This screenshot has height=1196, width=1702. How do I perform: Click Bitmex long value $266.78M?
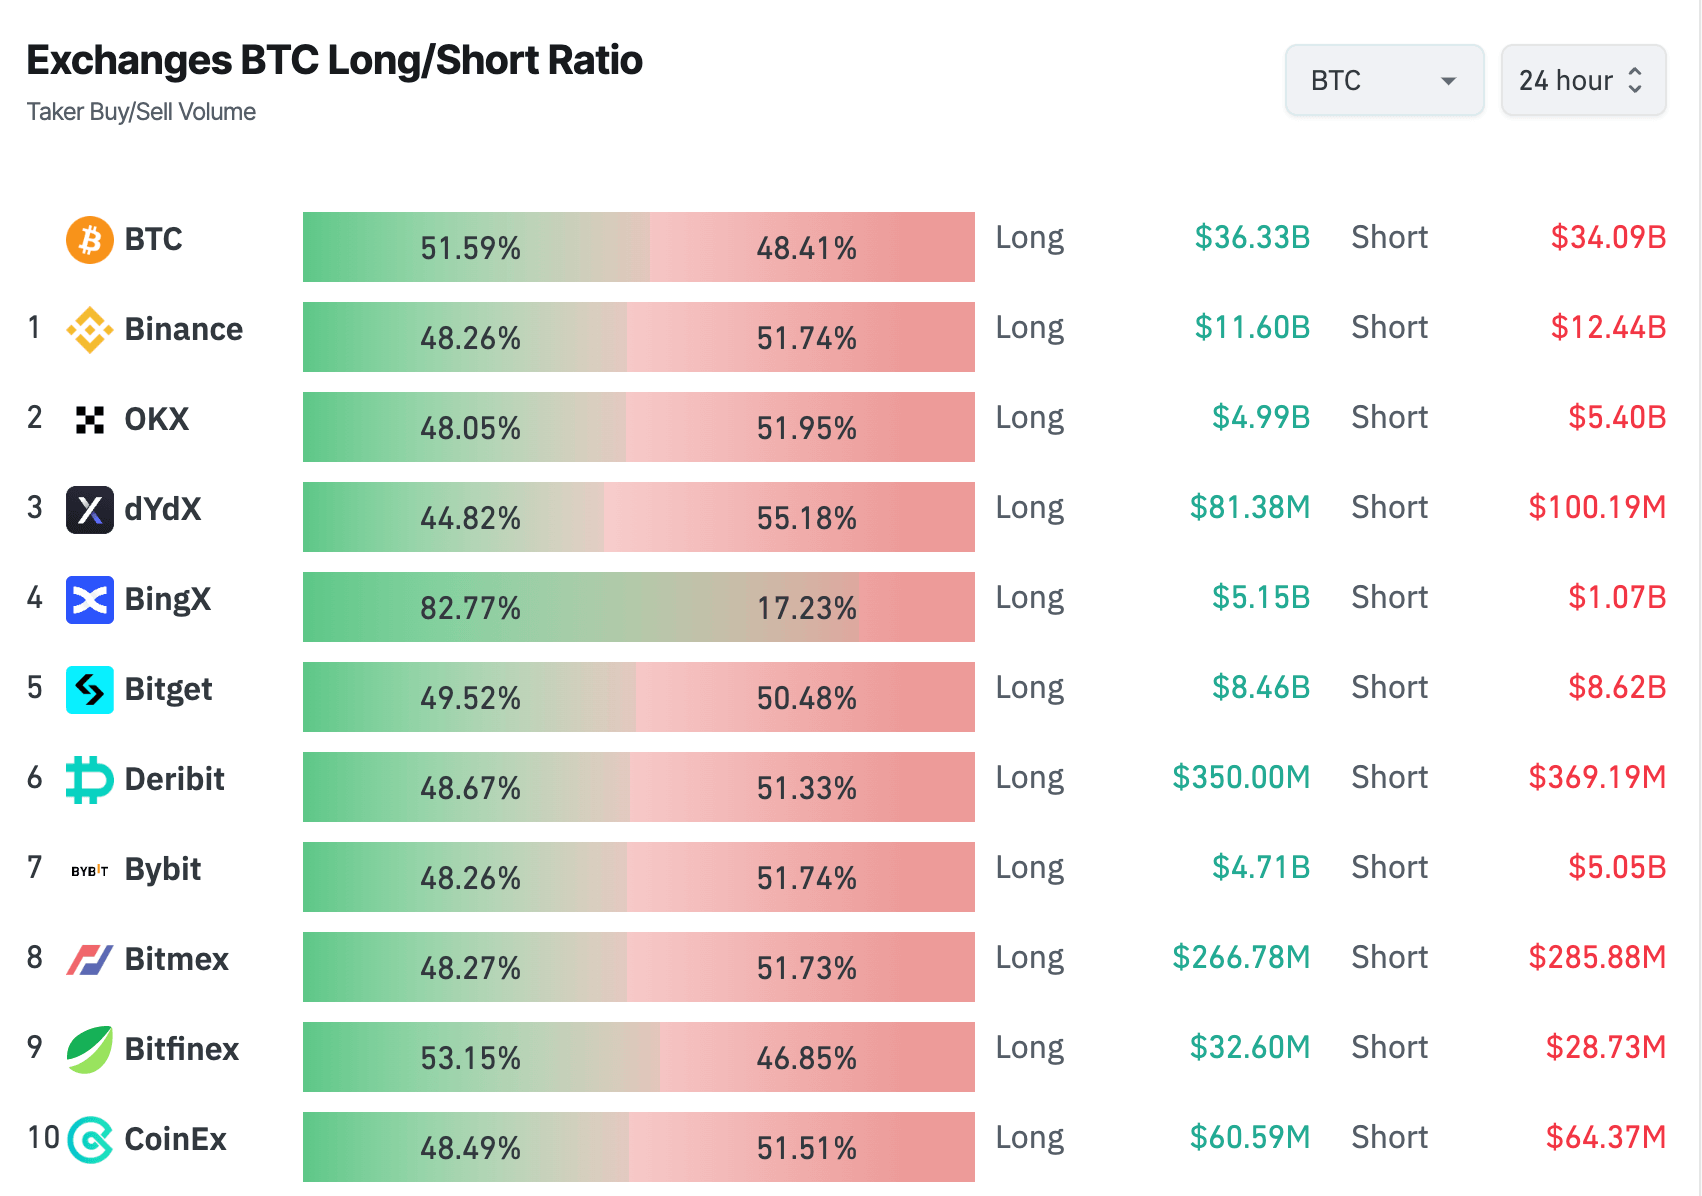coord(1241,957)
